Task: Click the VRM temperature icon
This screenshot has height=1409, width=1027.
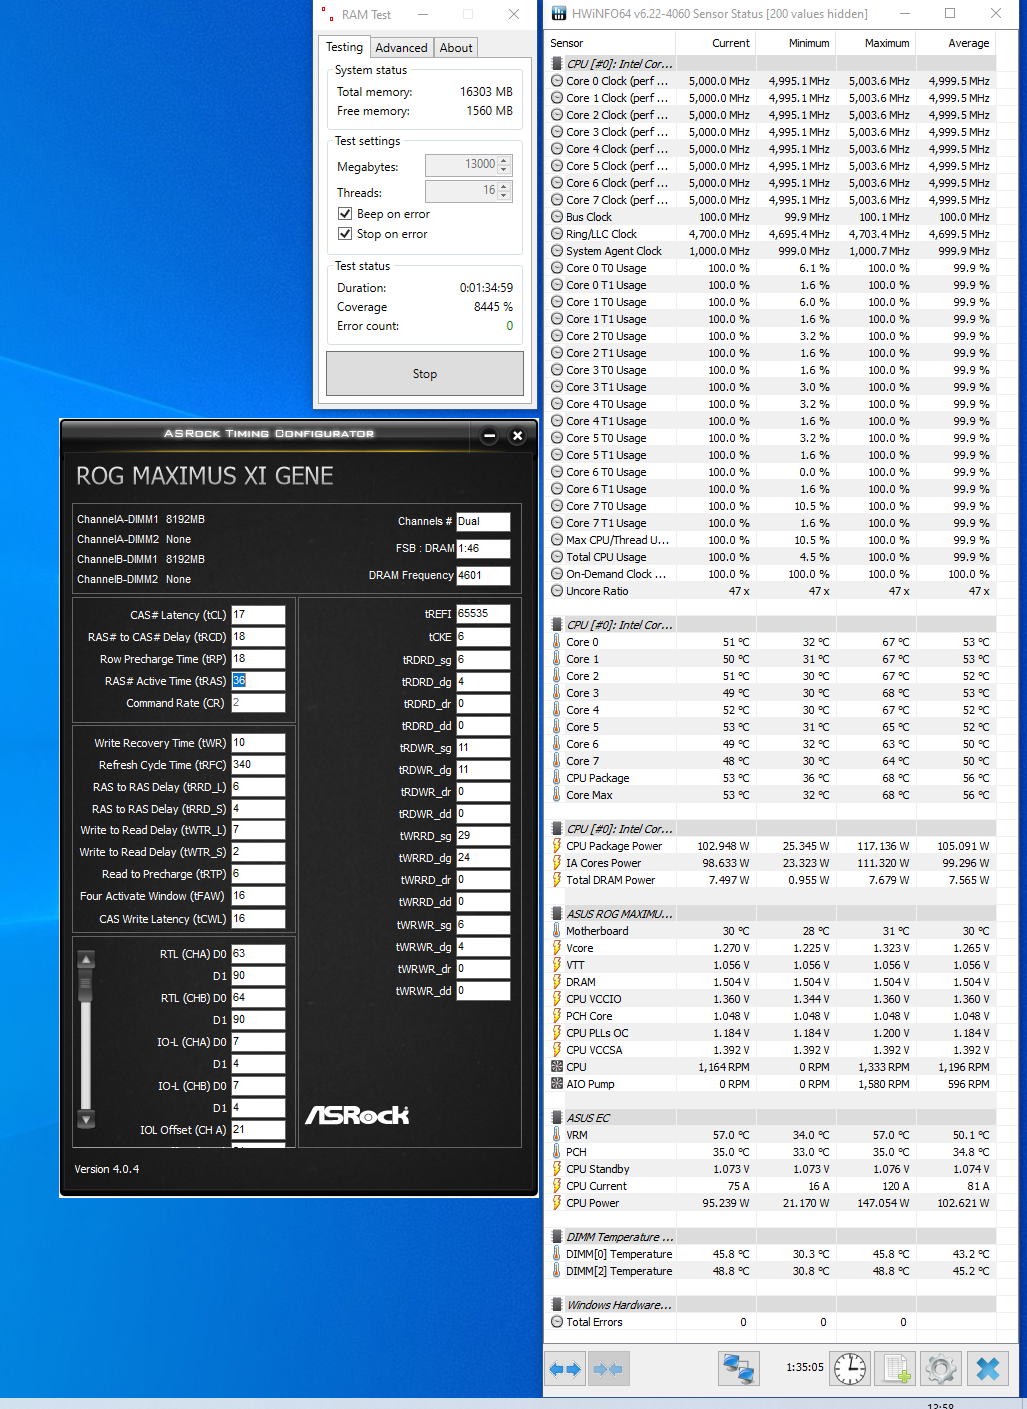Action: (557, 1135)
